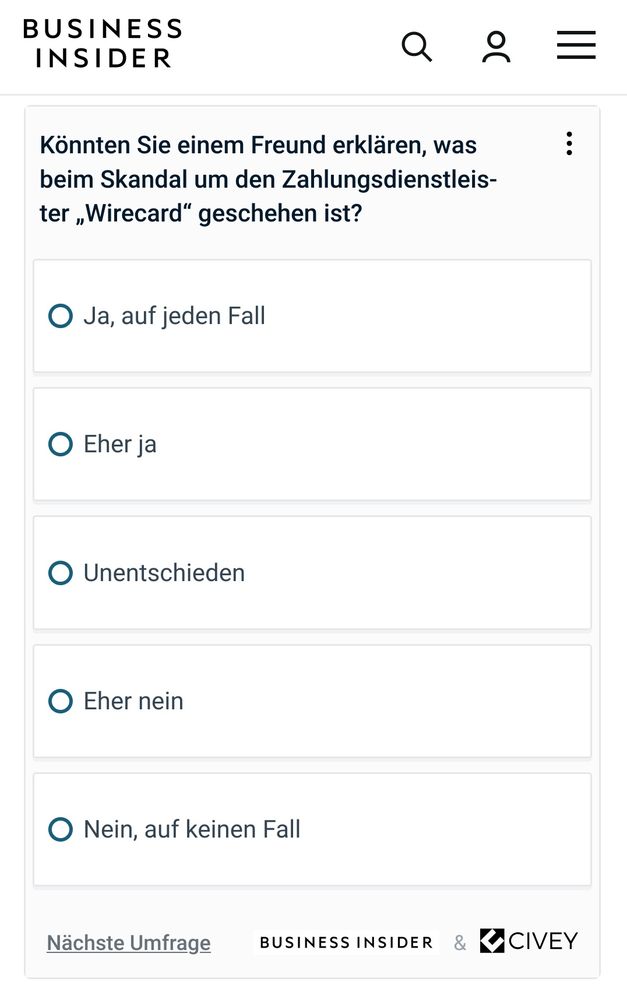627x999 pixels.
Task: Select the "Ja, auf jeden Fall" radio circle
Action: 61,316
